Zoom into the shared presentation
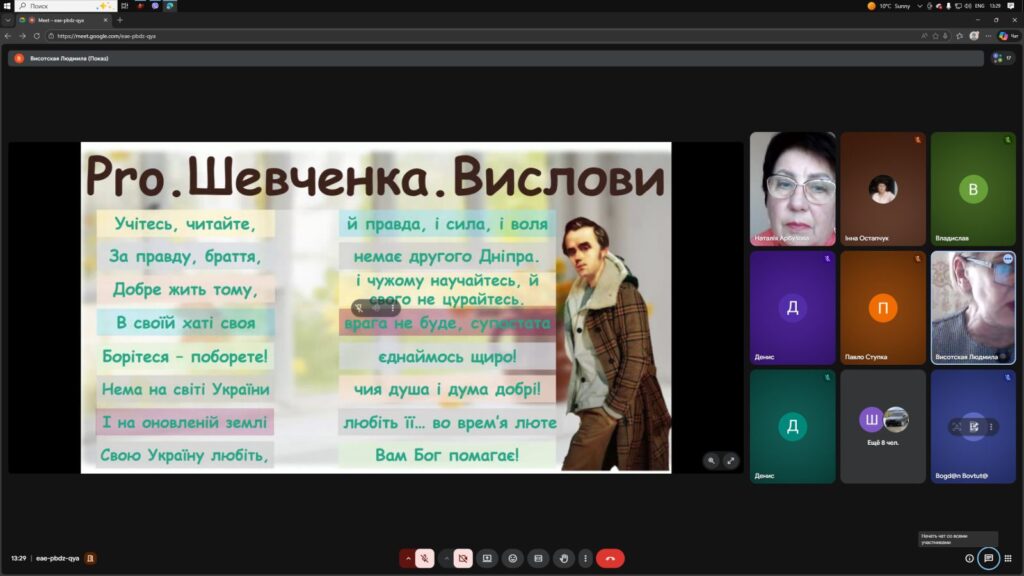Image resolution: width=1024 pixels, height=576 pixels. (711, 460)
